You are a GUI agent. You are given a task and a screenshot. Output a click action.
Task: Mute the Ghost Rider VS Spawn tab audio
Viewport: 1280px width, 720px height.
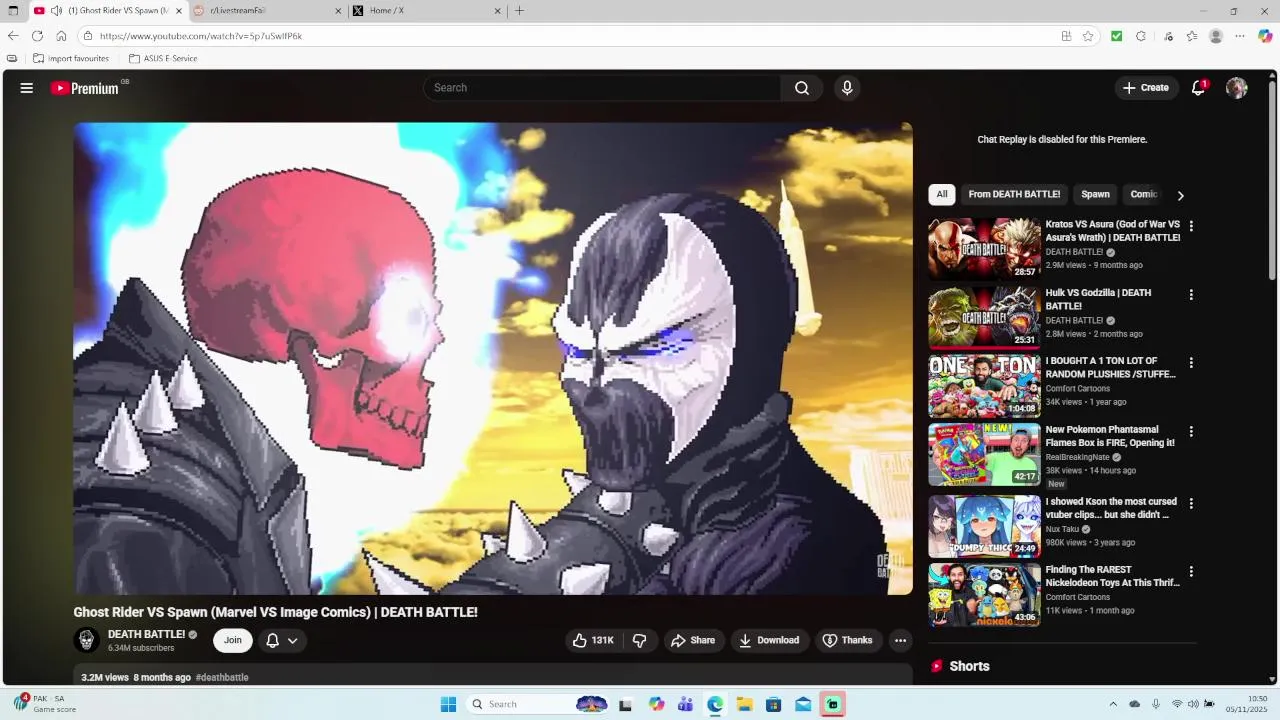pos(56,11)
